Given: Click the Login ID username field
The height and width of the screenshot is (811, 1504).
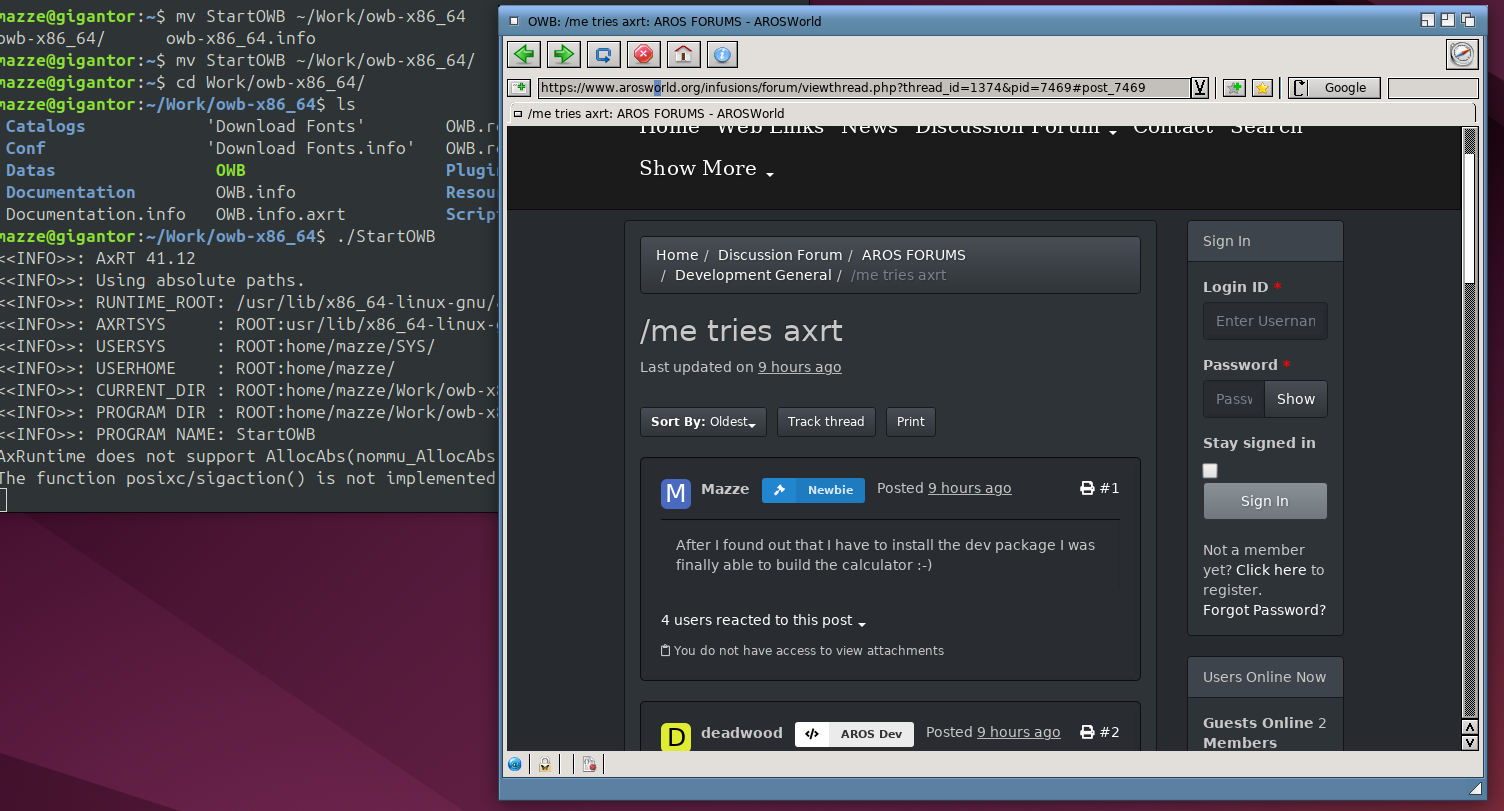Looking at the screenshot, I should click(1265, 321).
